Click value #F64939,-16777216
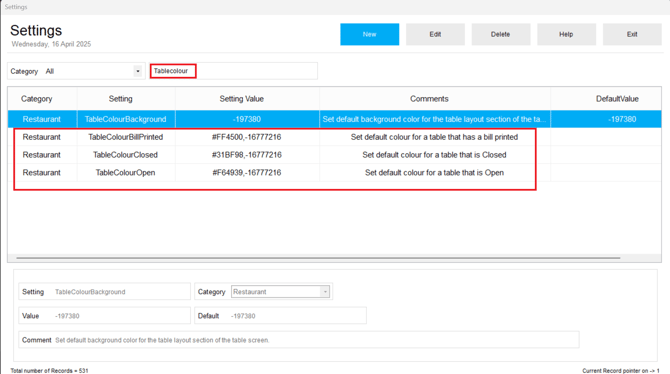 [x=247, y=173]
